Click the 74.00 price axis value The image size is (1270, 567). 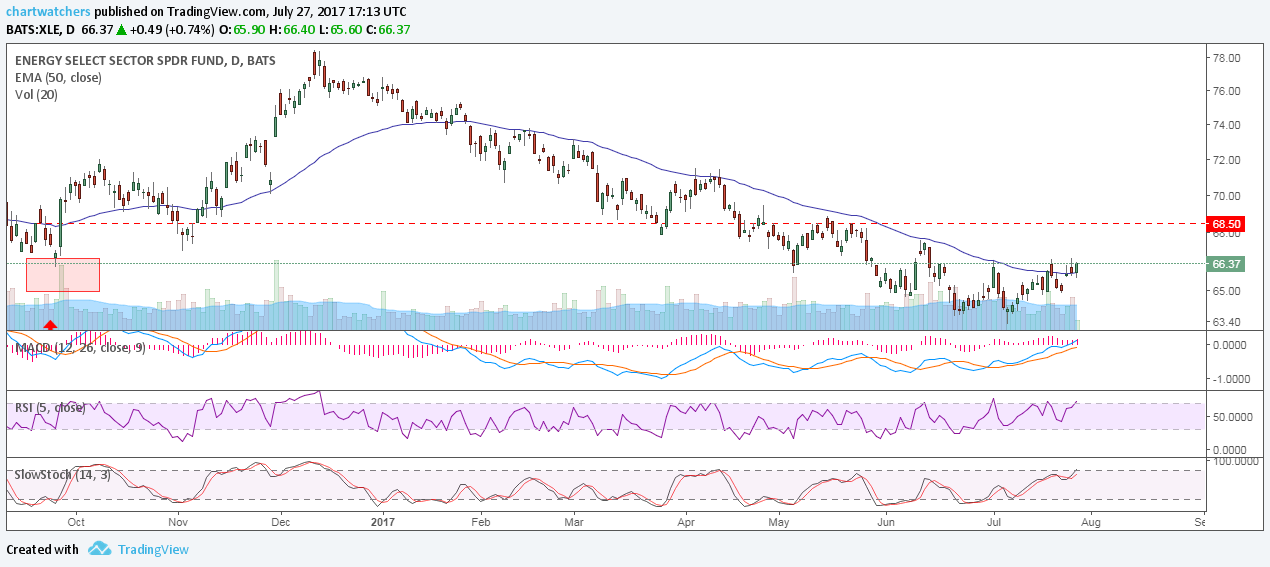(x=1226, y=125)
